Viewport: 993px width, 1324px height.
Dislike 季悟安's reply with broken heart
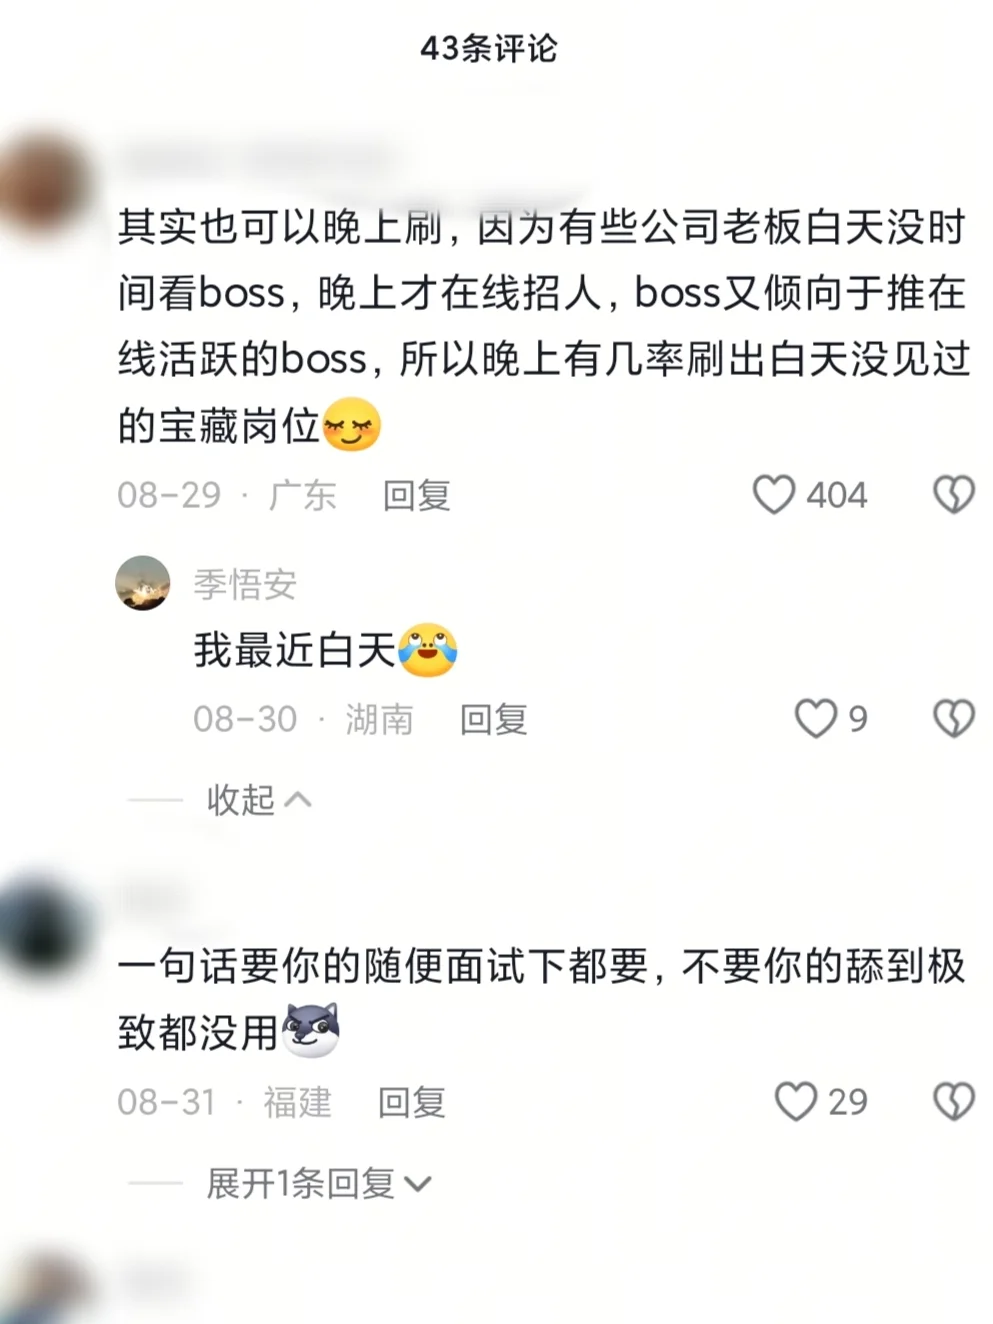[953, 718]
